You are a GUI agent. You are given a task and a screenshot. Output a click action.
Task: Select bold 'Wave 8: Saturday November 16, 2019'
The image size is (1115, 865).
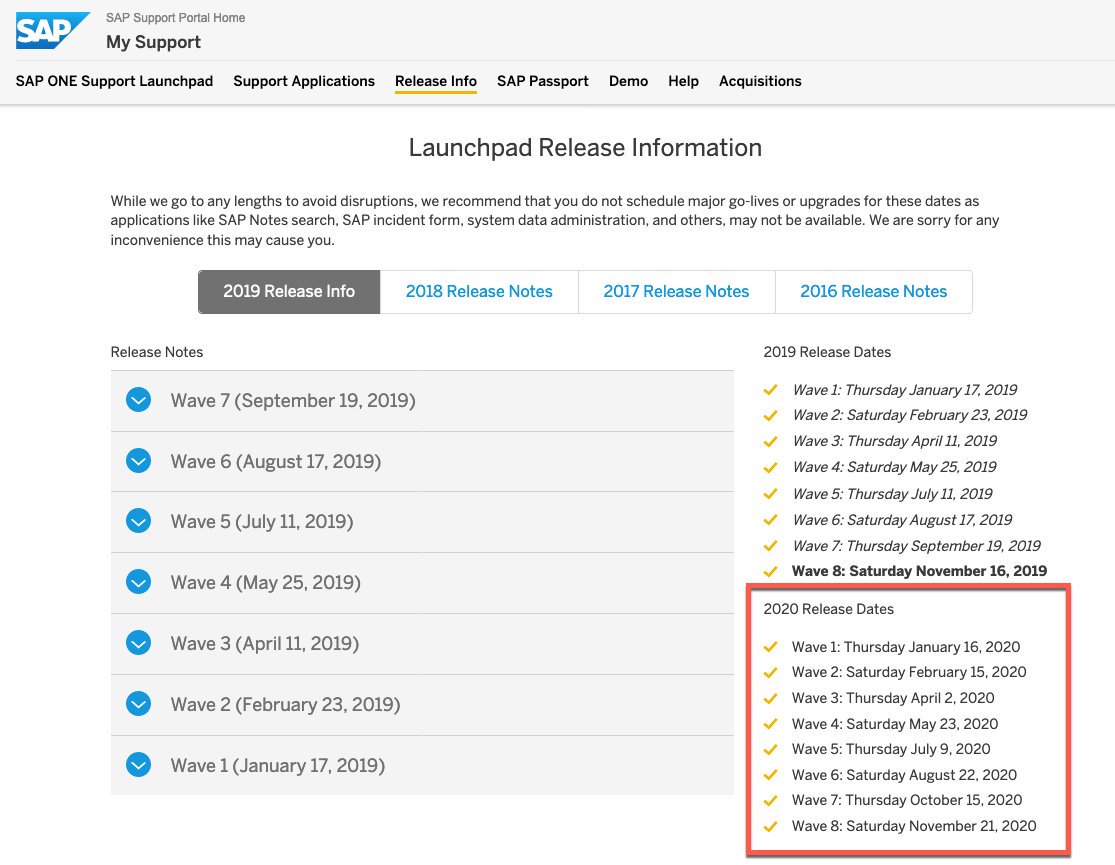point(919,571)
